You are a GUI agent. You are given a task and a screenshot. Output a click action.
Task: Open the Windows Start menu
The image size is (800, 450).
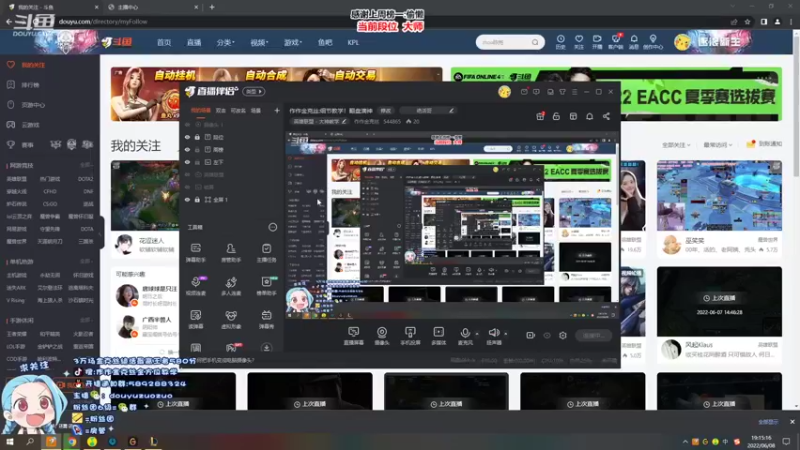point(9,441)
